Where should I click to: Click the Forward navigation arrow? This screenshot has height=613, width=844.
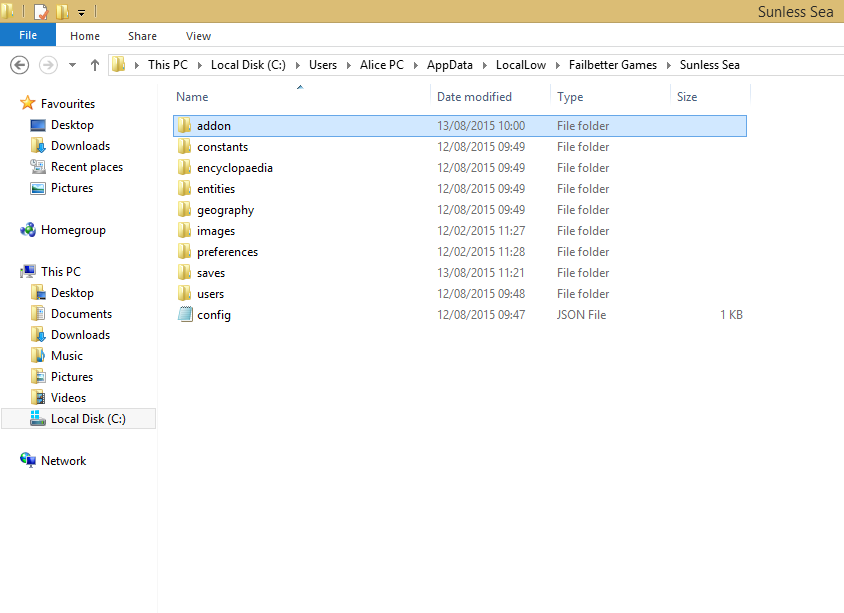point(48,65)
